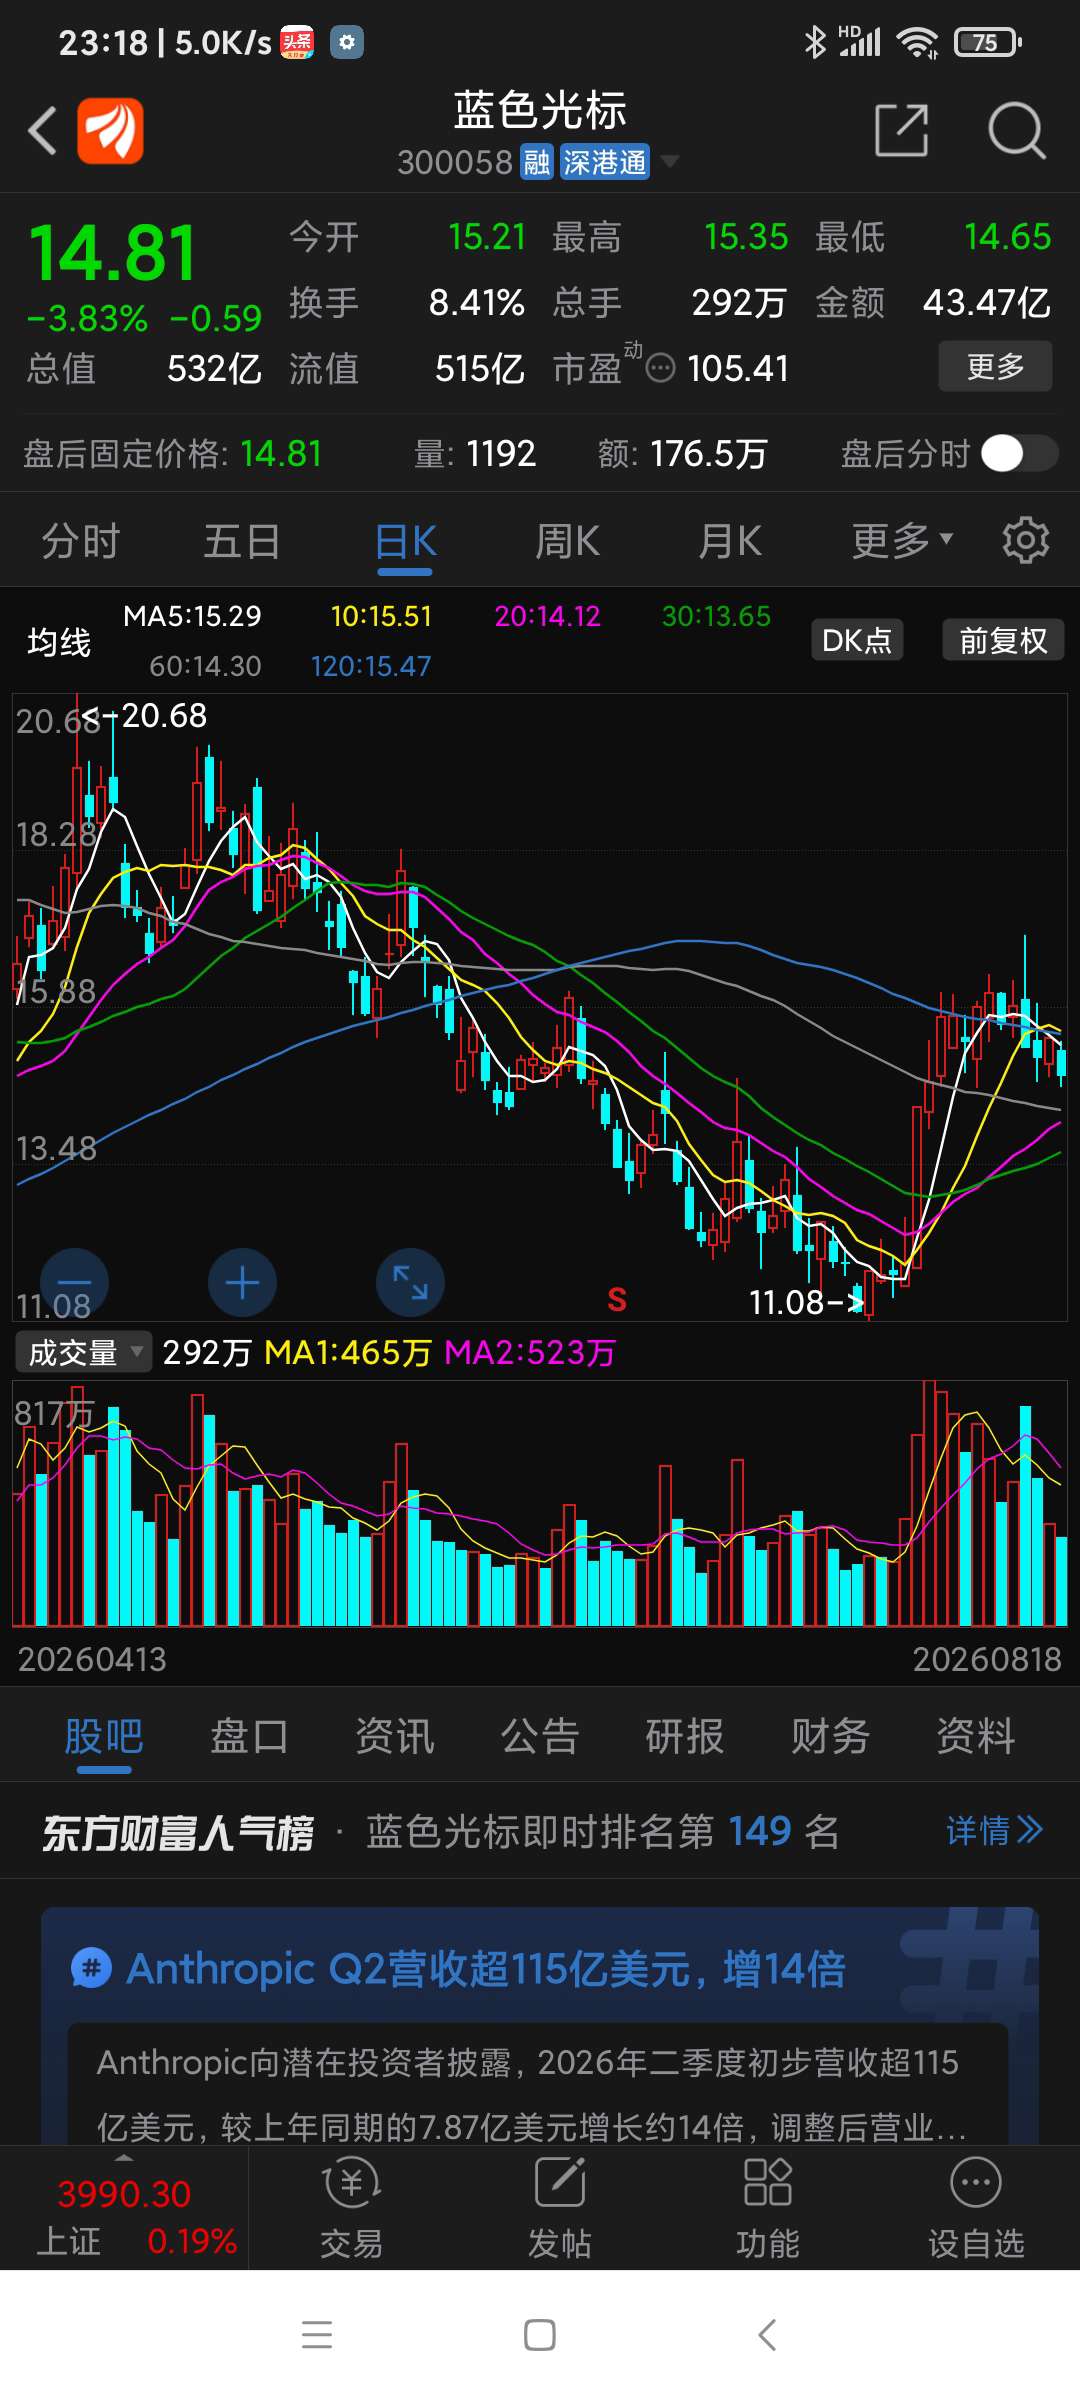This screenshot has height=2400, width=1080.
Task: Tap the Android home button
Action: click(540, 2335)
